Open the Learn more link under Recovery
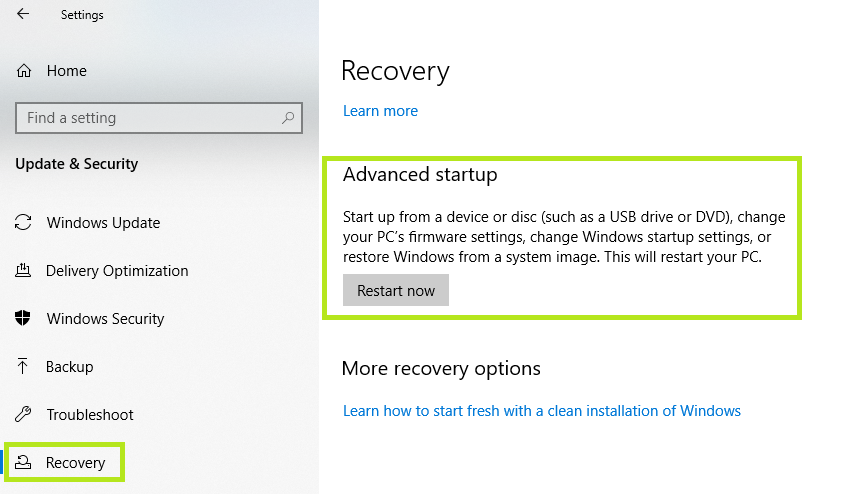This screenshot has width=853, height=494. coord(380,111)
